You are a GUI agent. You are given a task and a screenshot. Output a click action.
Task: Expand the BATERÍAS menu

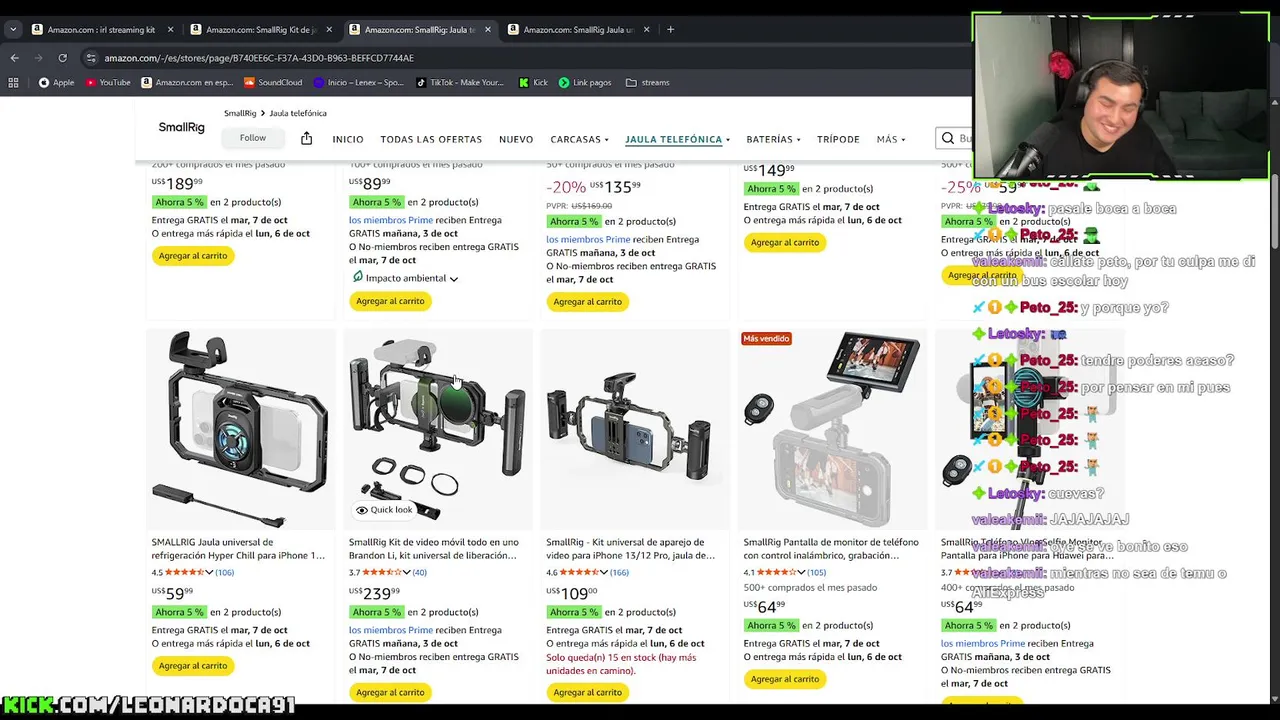pos(773,139)
